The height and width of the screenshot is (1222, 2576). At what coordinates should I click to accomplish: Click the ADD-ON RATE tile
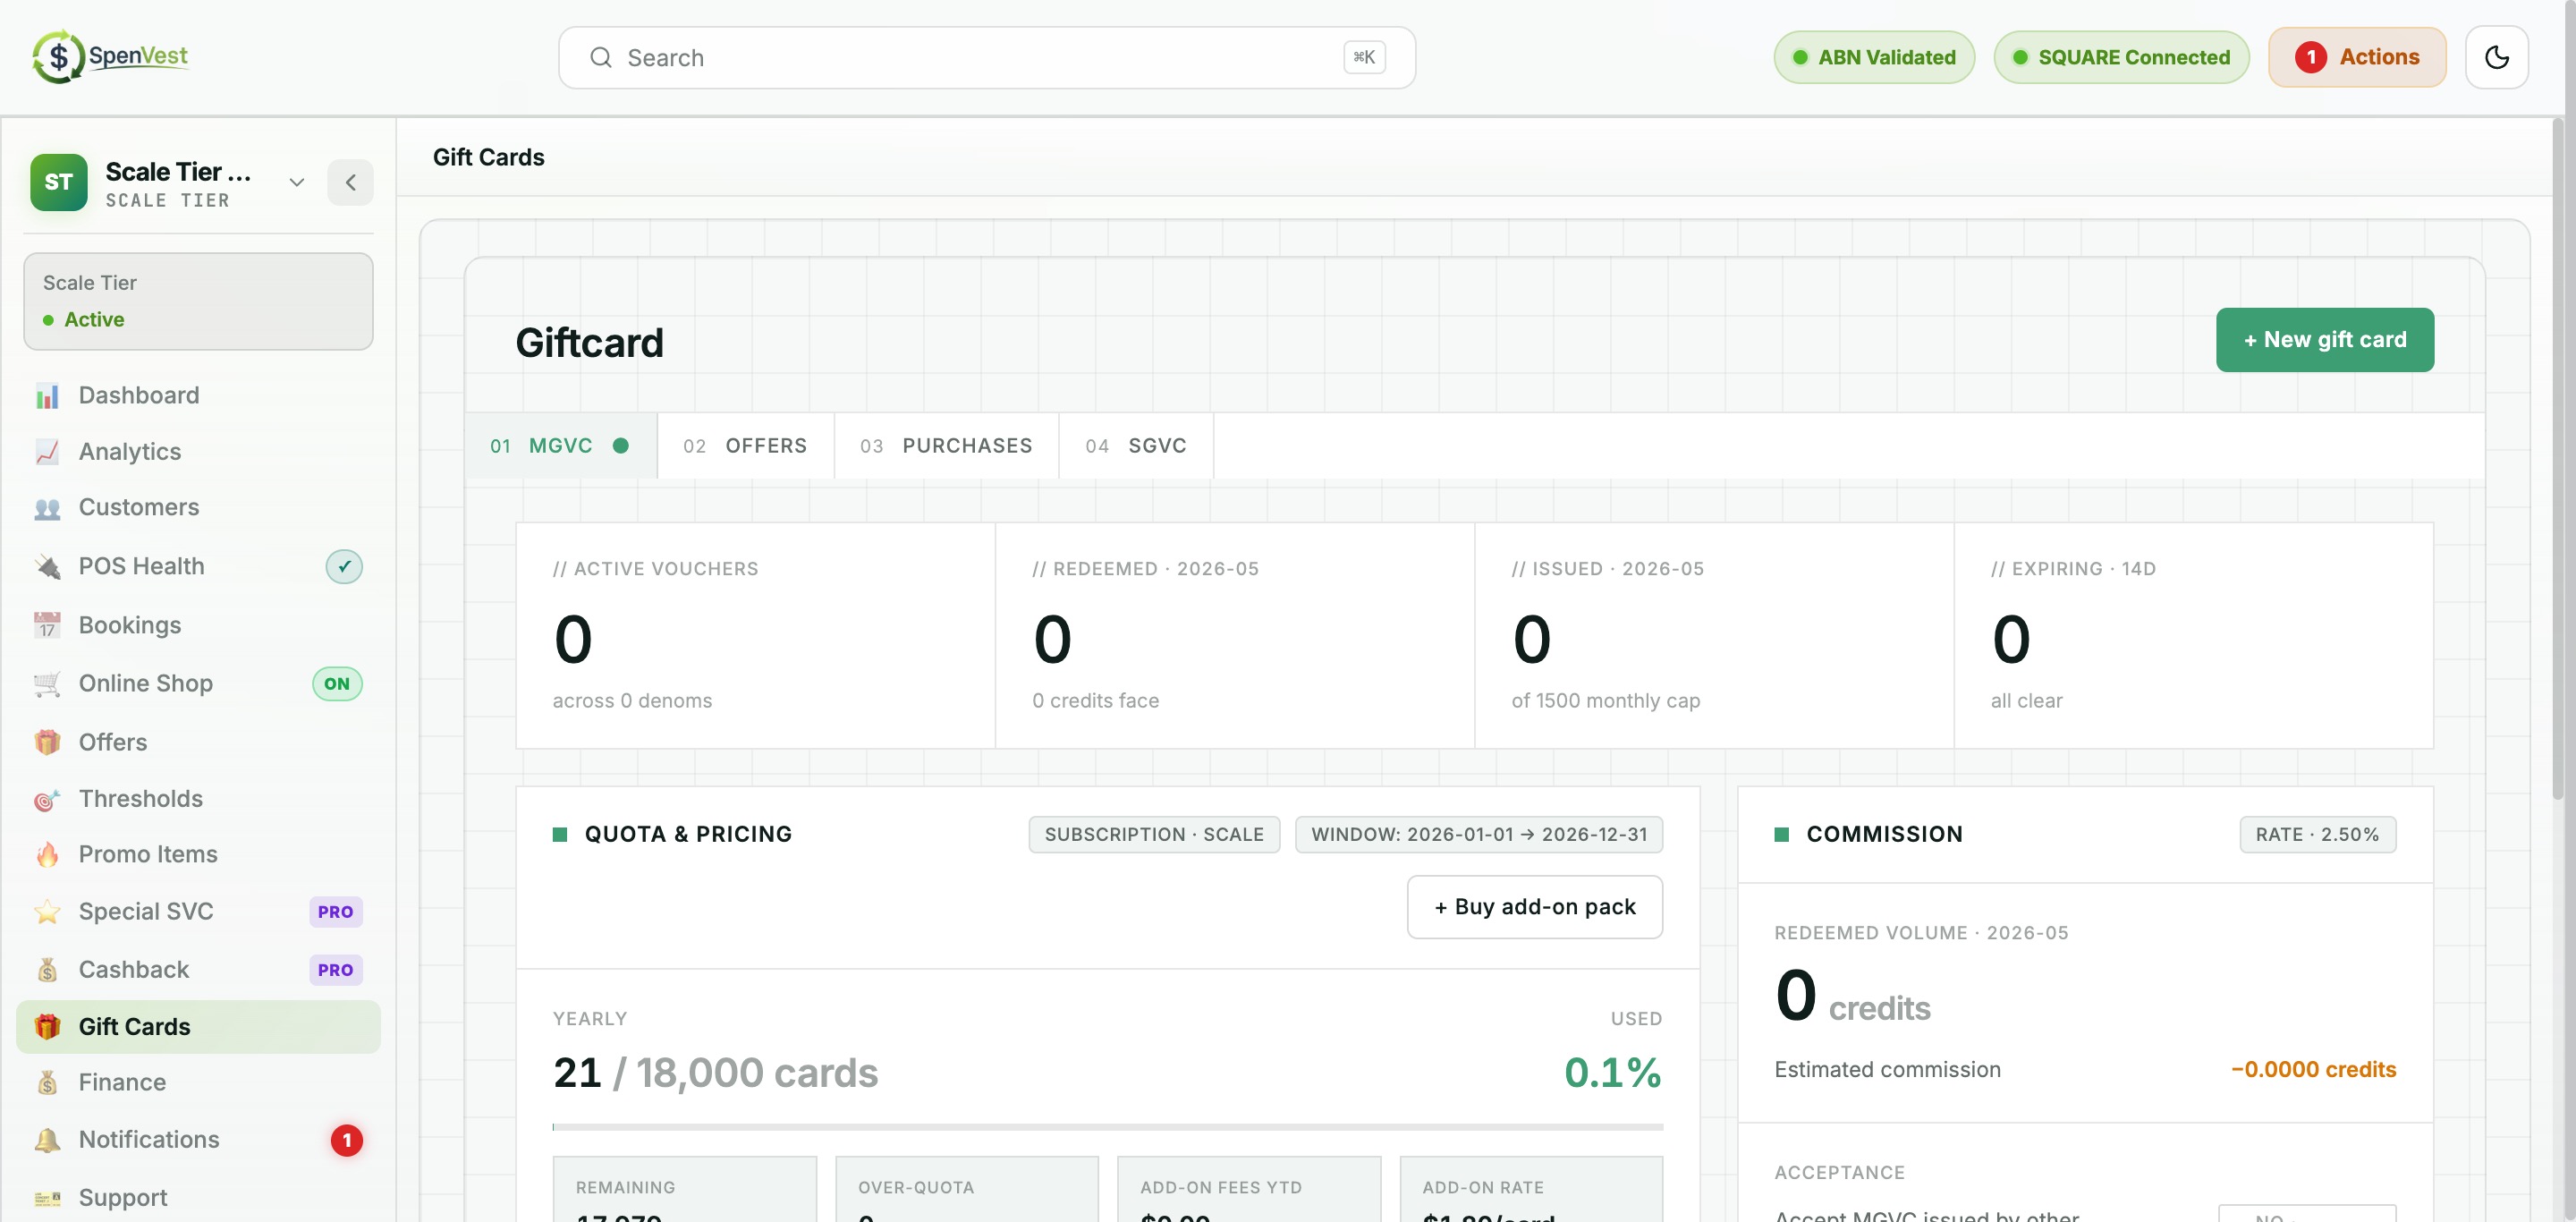1531,1190
